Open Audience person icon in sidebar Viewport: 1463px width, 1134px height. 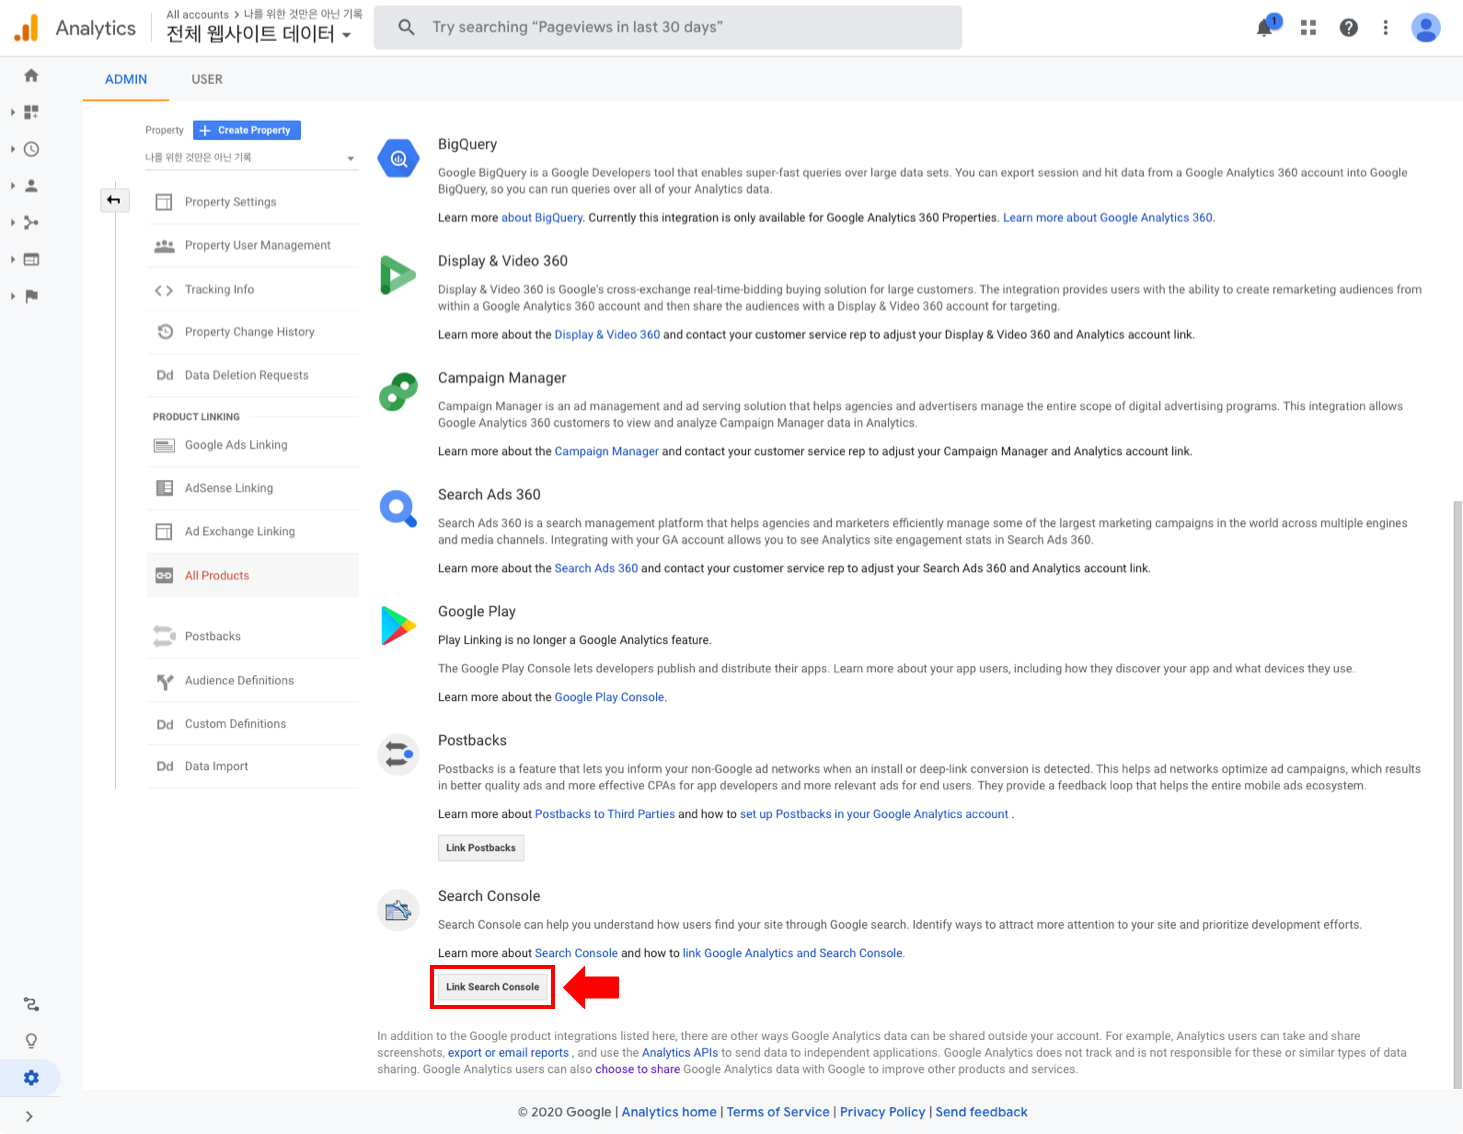click(x=31, y=186)
